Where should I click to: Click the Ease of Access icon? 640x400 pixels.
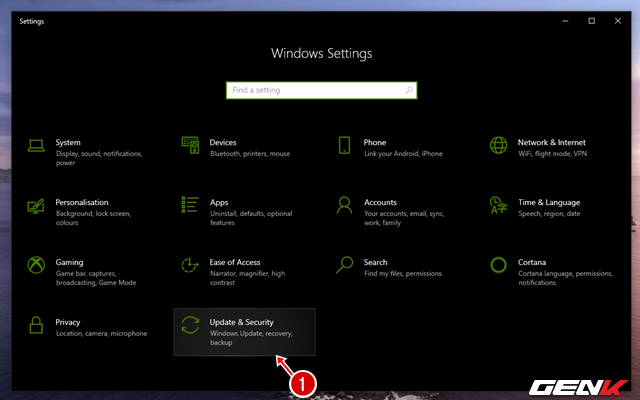coord(190,265)
